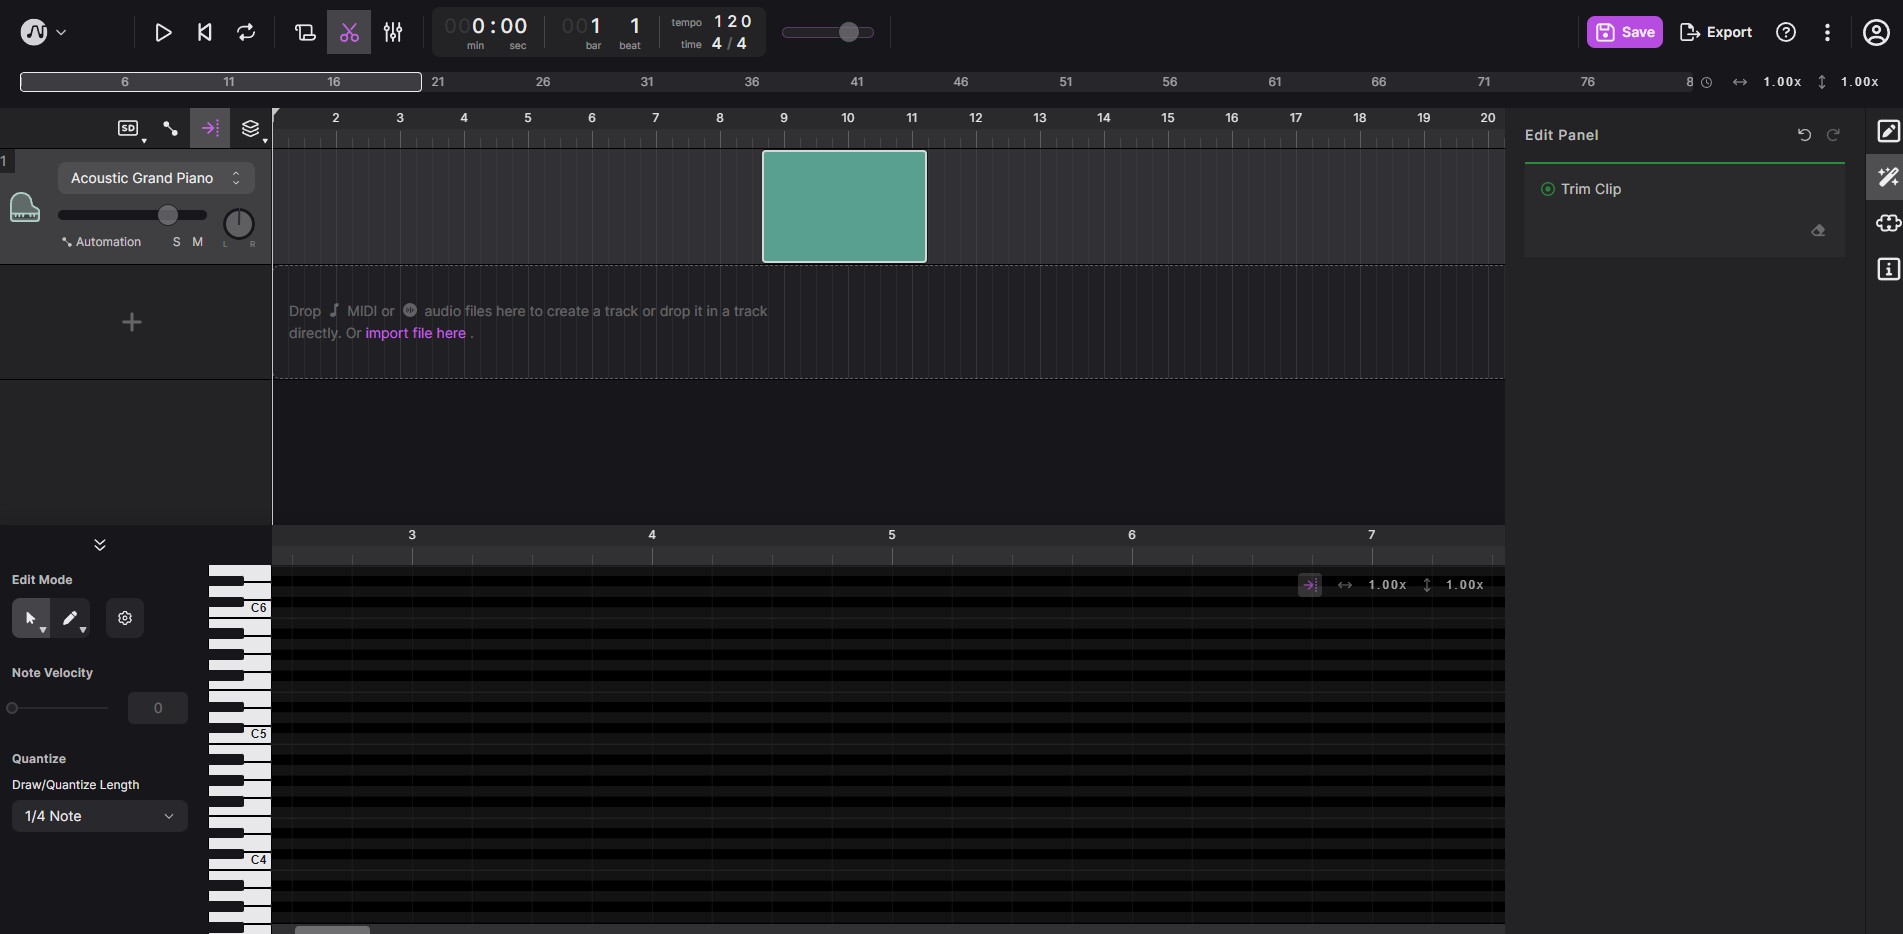Toggle the Trim Clip radio option
The height and width of the screenshot is (934, 1903).
point(1548,189)
